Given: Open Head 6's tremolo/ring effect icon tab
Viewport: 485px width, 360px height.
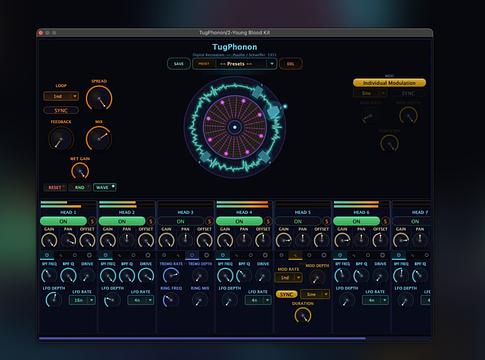Looking at the screenshot, I should click(x=368, y=255).
